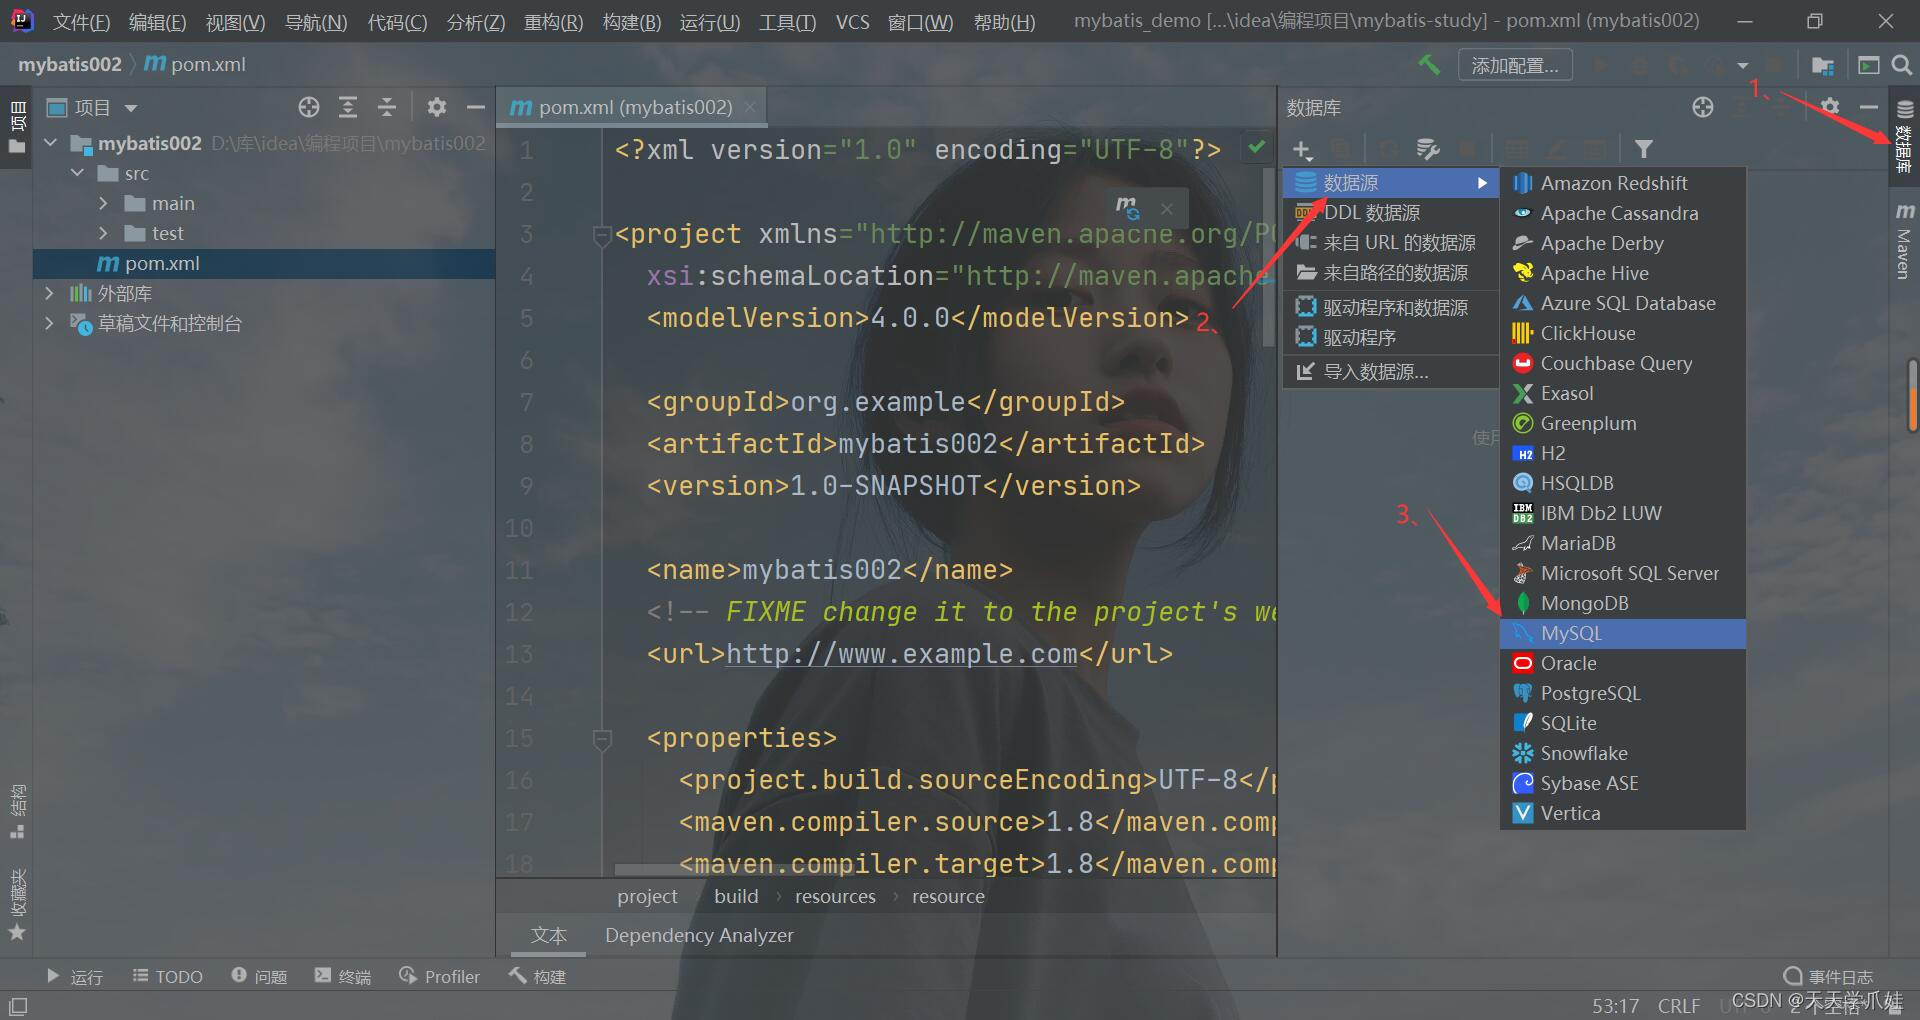Open the Event Log in status bar
Viewport: 1920px width, 1020px height.
pyautogui.click(x=1828, y=976)
